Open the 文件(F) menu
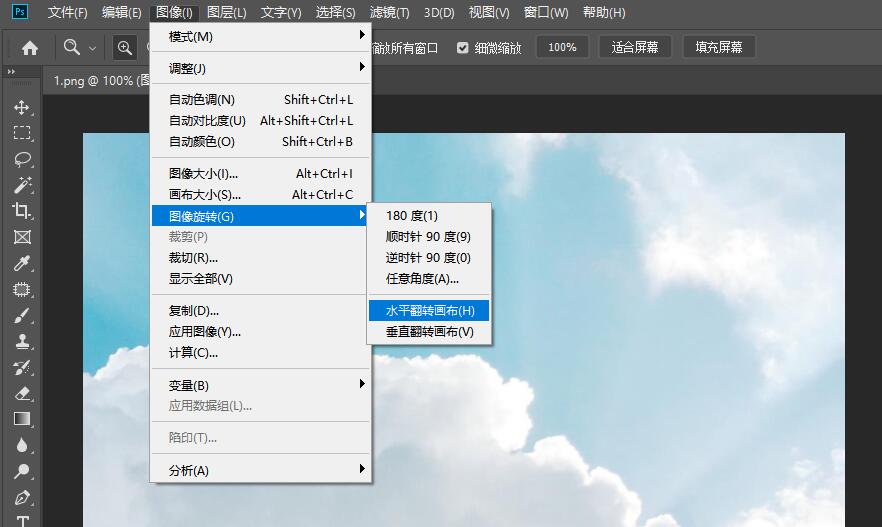 tap(68, 12)
